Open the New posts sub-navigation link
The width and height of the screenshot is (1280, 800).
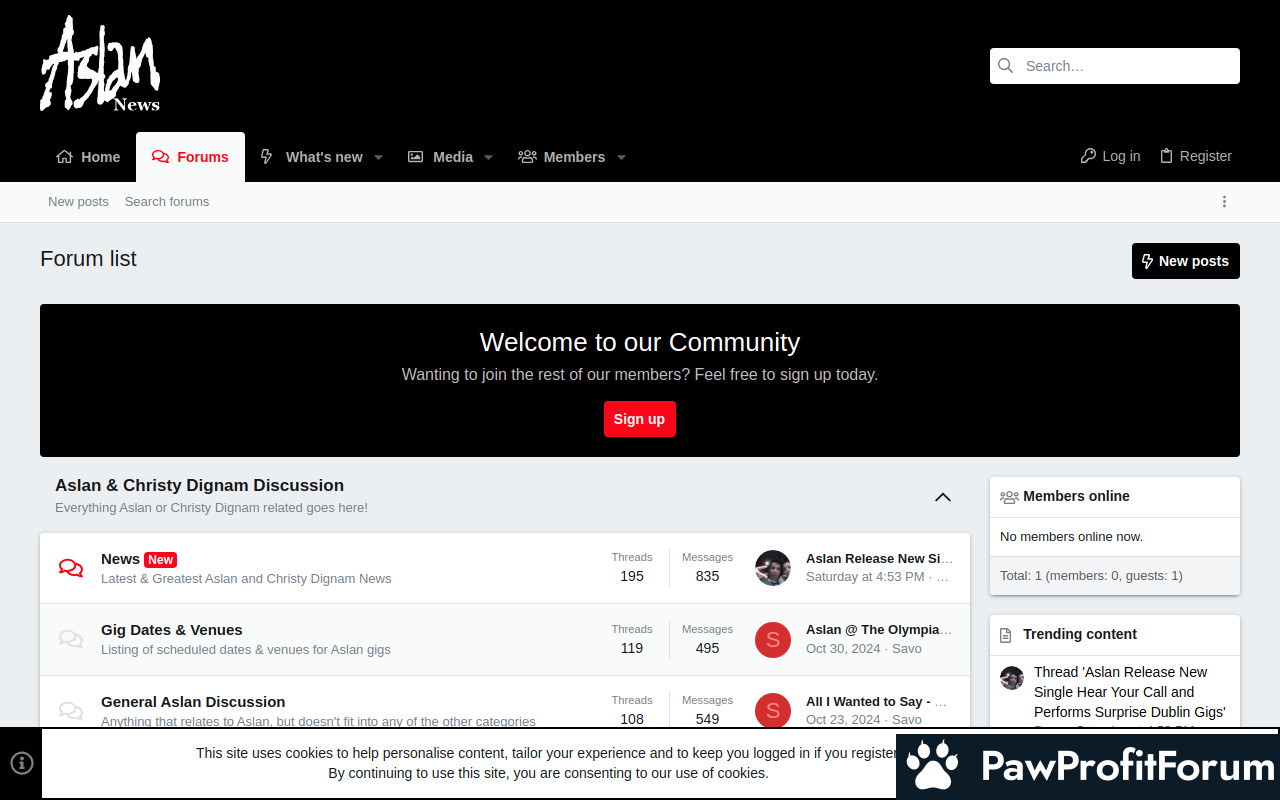[78, 202]
